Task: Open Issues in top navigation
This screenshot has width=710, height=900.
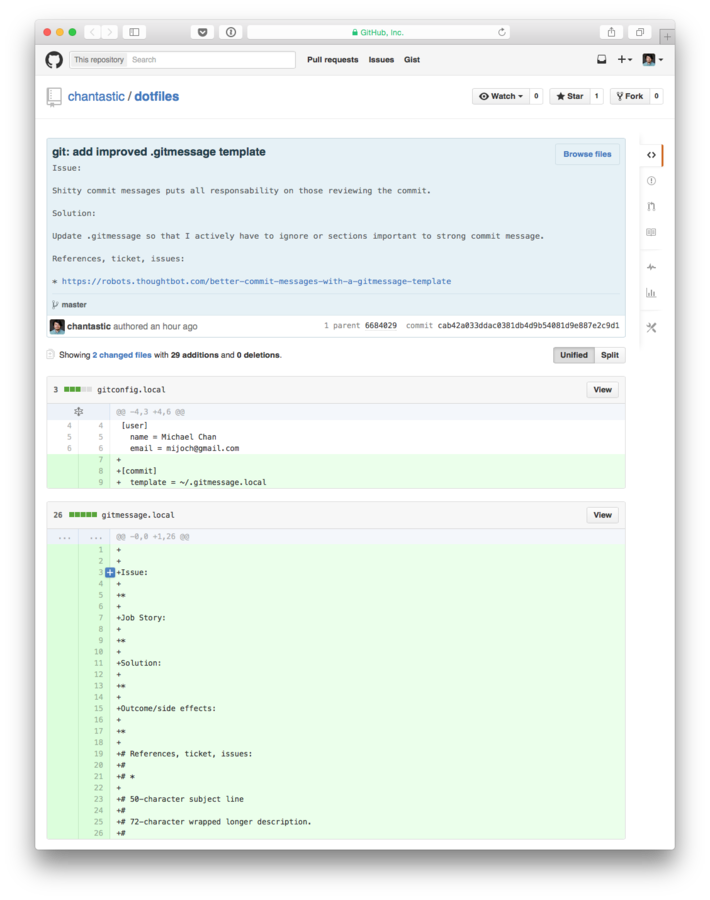Action: [381, 60]
